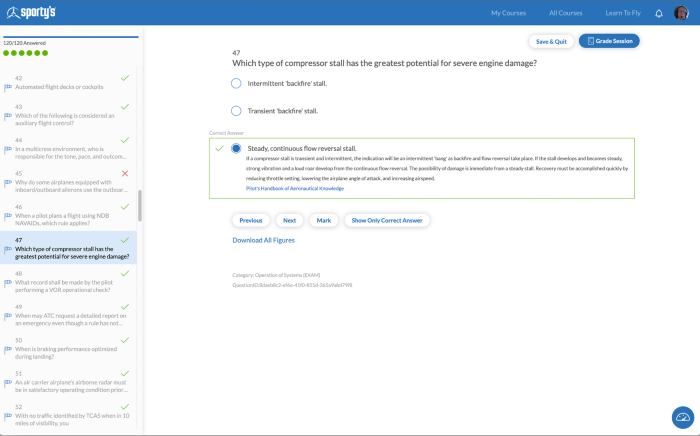This screenshot has height=436, width=700.
Task: Click the first green progress dot
Action: coord(6,53)
